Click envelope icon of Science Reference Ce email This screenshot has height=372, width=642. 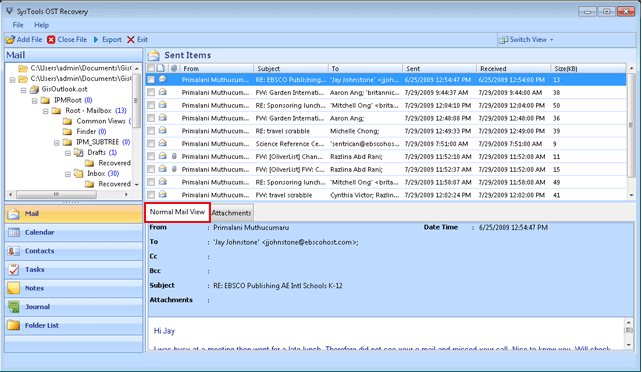pyautogui.click(x=163, y=144)
